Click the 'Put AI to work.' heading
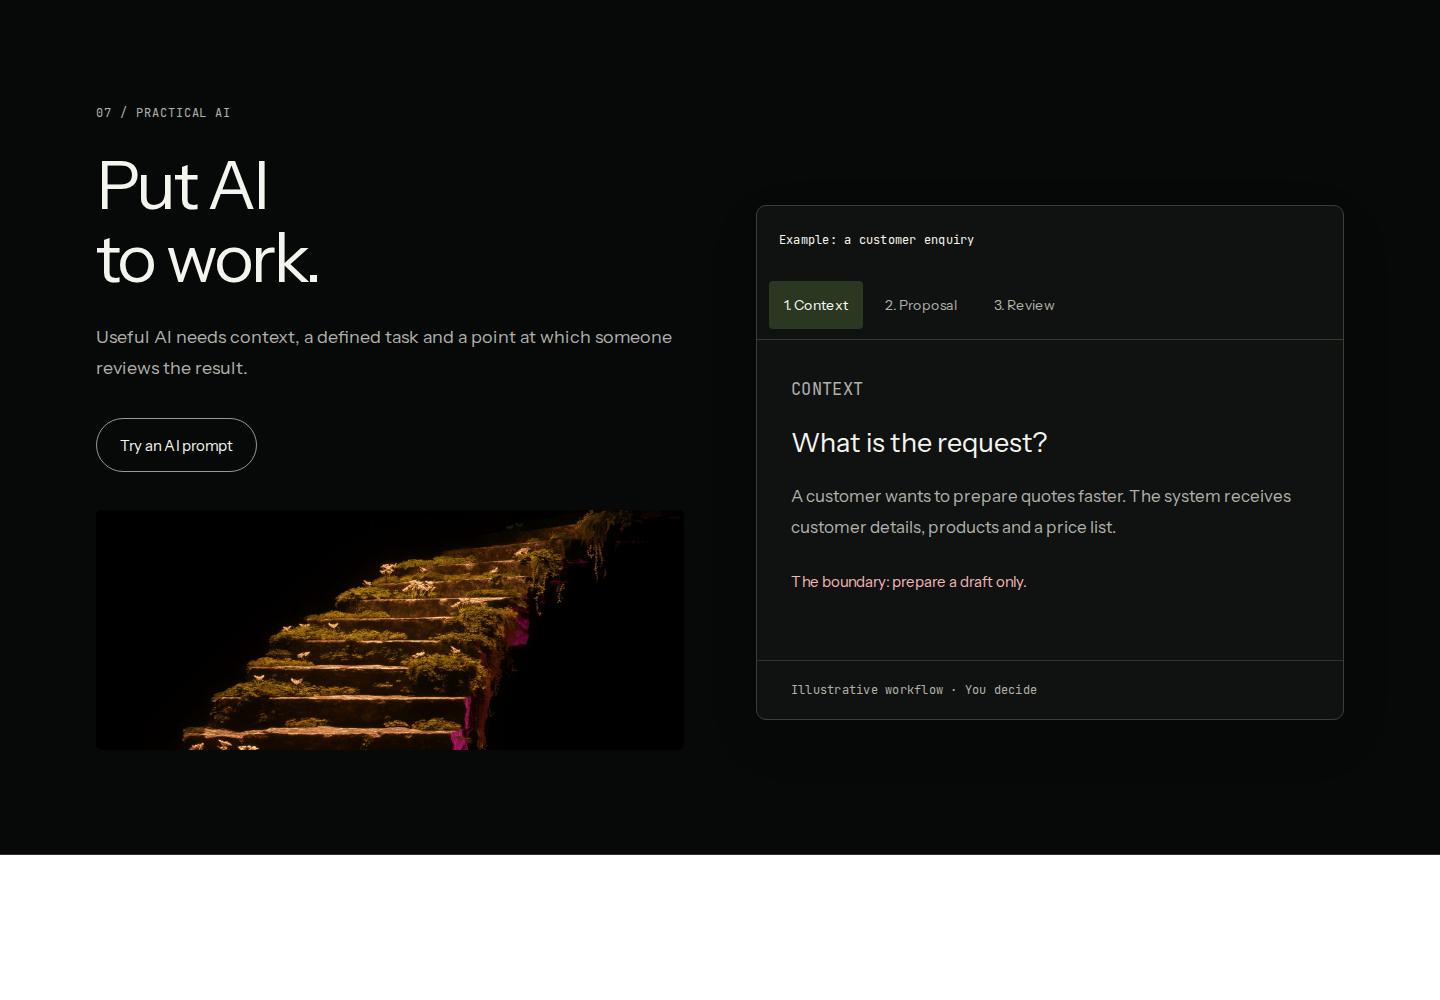Viewport: 1440px width, 1000px height. pyautogui.click(x=208, y=222)
